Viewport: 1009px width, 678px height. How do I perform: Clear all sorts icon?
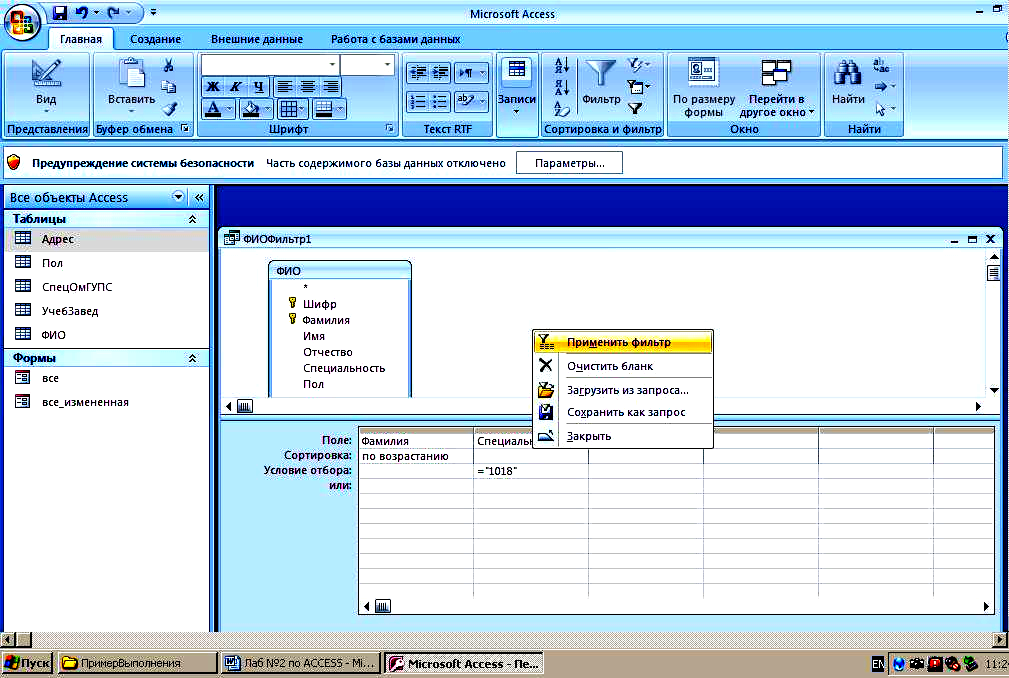pyautogui.click(x=562, y=109)
